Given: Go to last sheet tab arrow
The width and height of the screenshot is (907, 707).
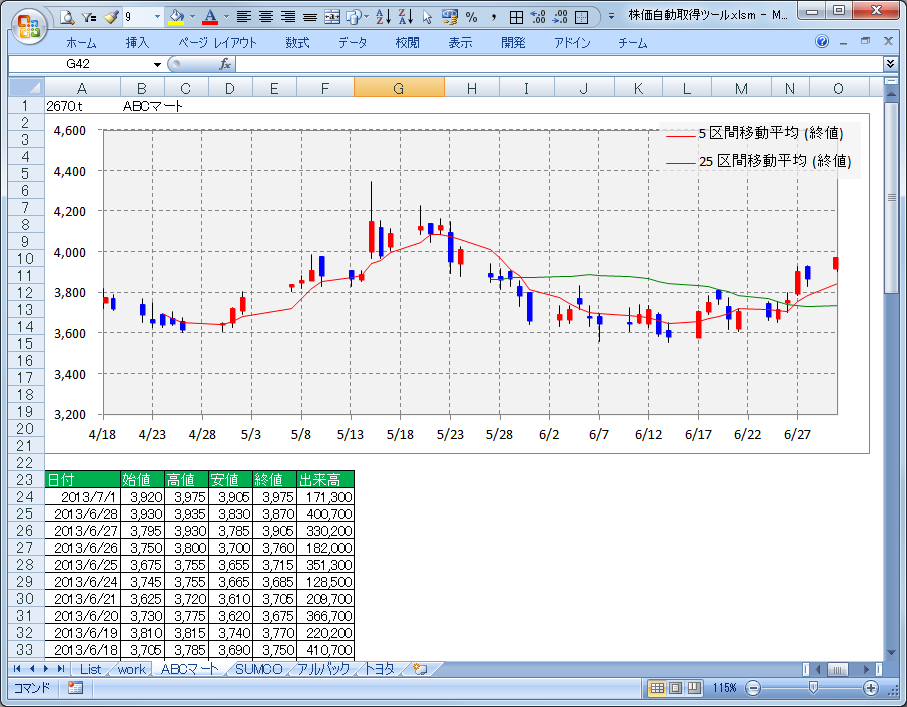Looking at the screenshot, I should tap(61, 669).
